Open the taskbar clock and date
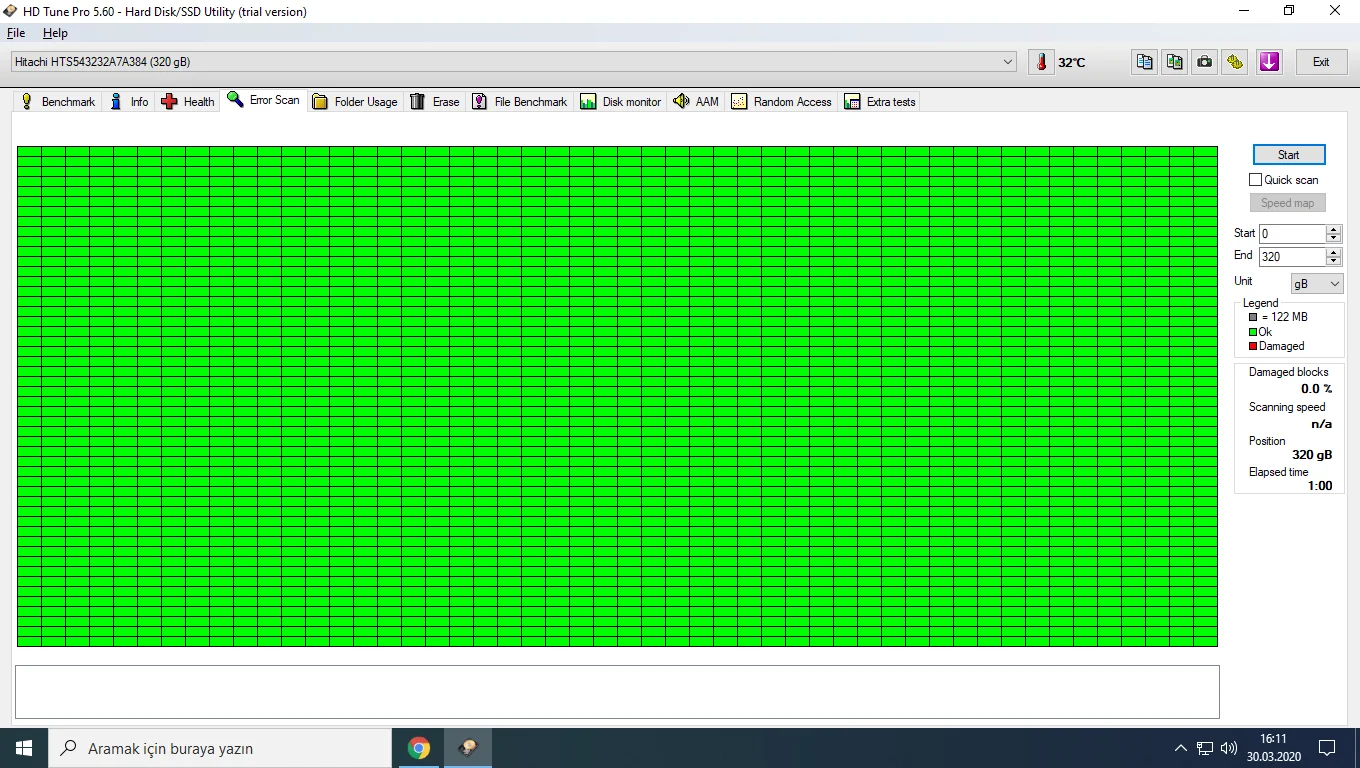1360x768 pixels. point(1272,748)
